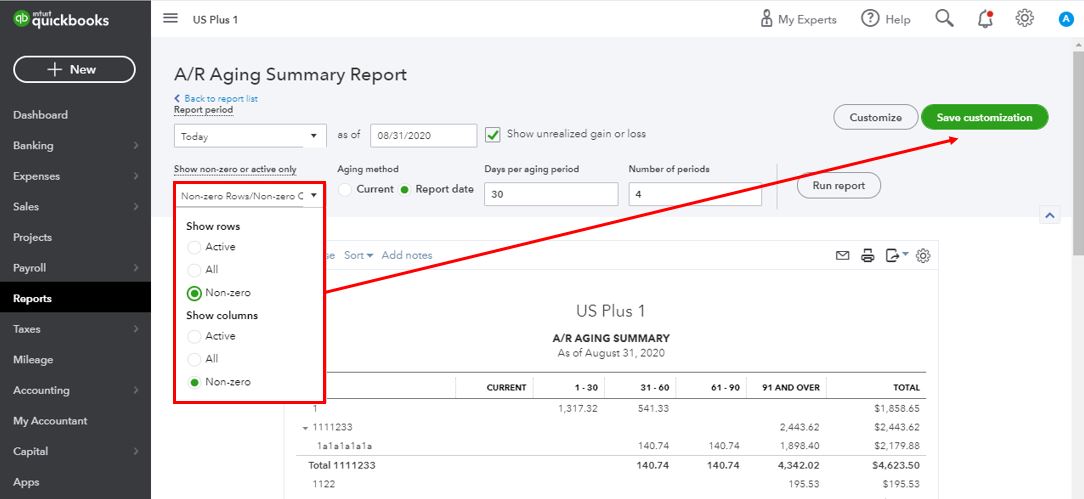The width and height of the screenshot is (1084, 499).
Task: Toggle Show unrealized gain or loss
Action: (492, 134)
